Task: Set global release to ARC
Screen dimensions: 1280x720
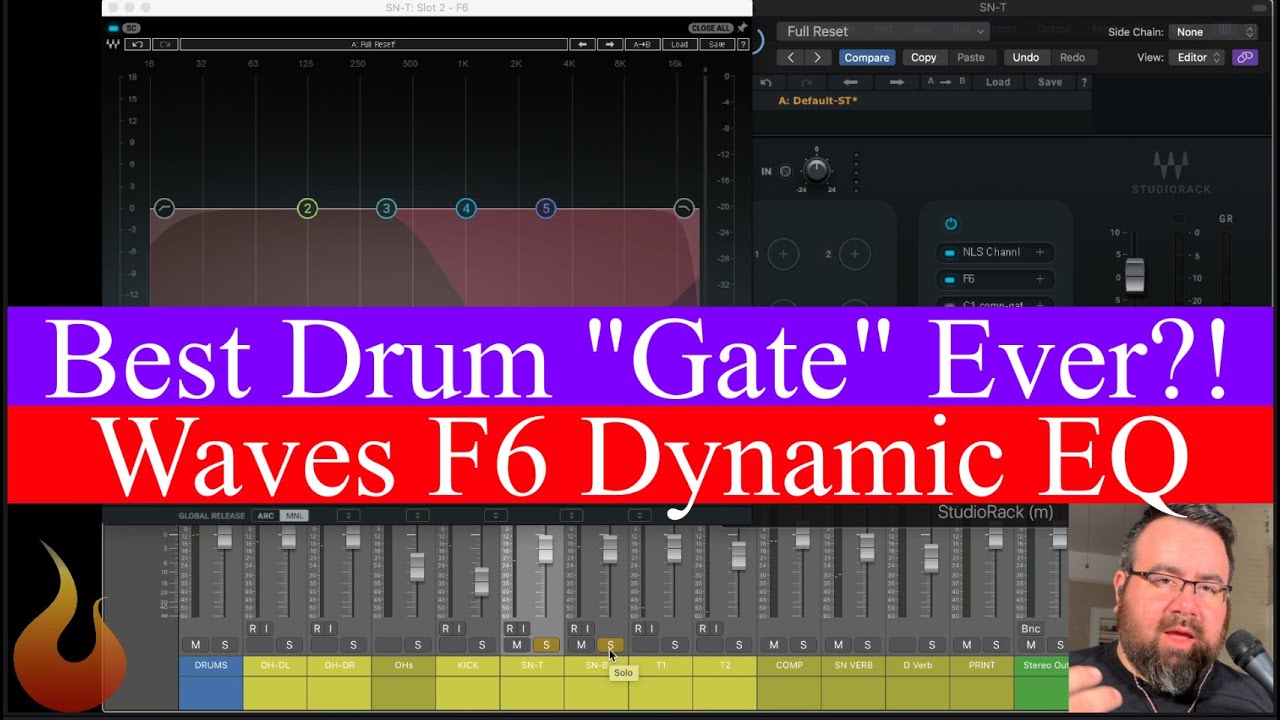Action: pyautogui.click(x=265, y=516)
